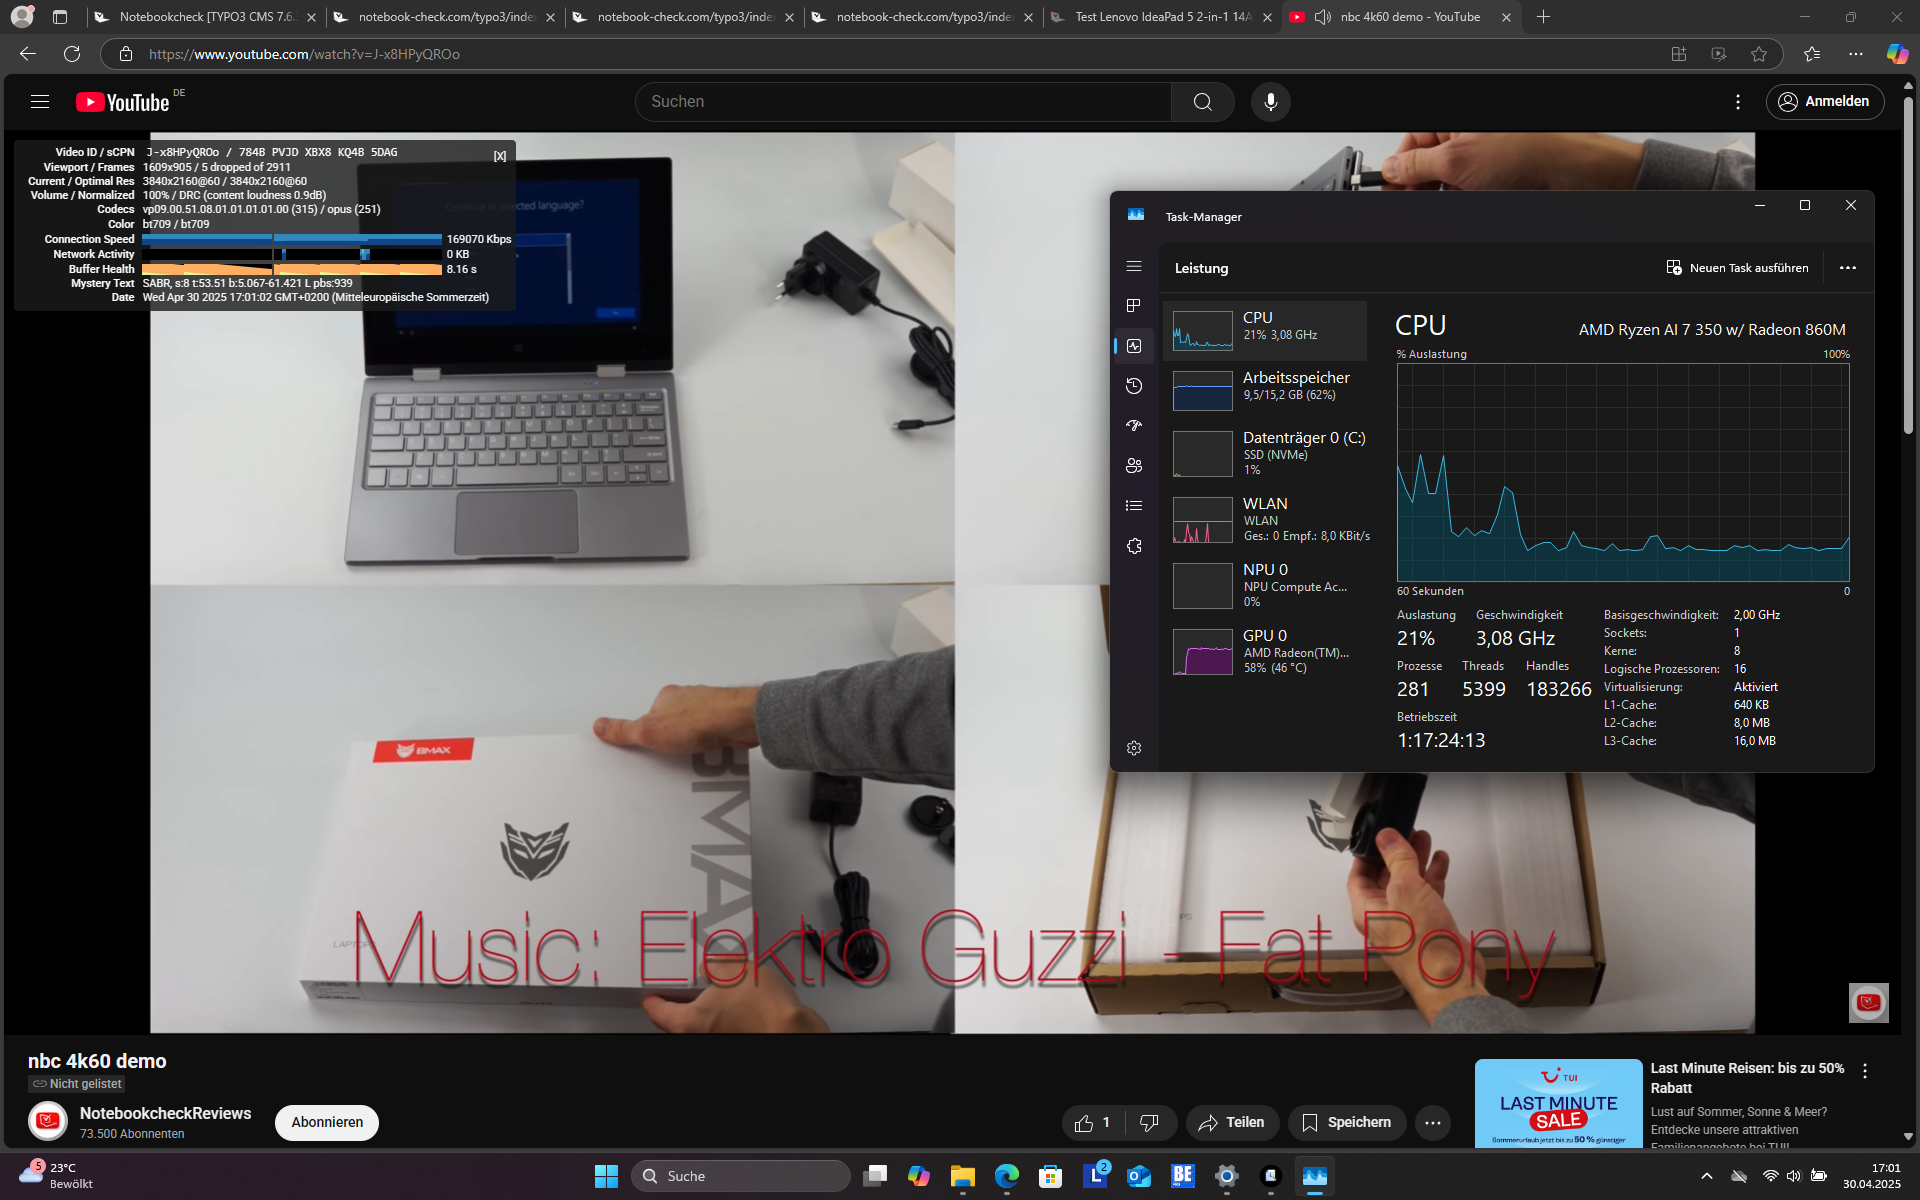The width and height of the screenshot is (1920, 1200).
Task: Open Task Manager more options ellipsis
Action: [x=1848, y=268]
